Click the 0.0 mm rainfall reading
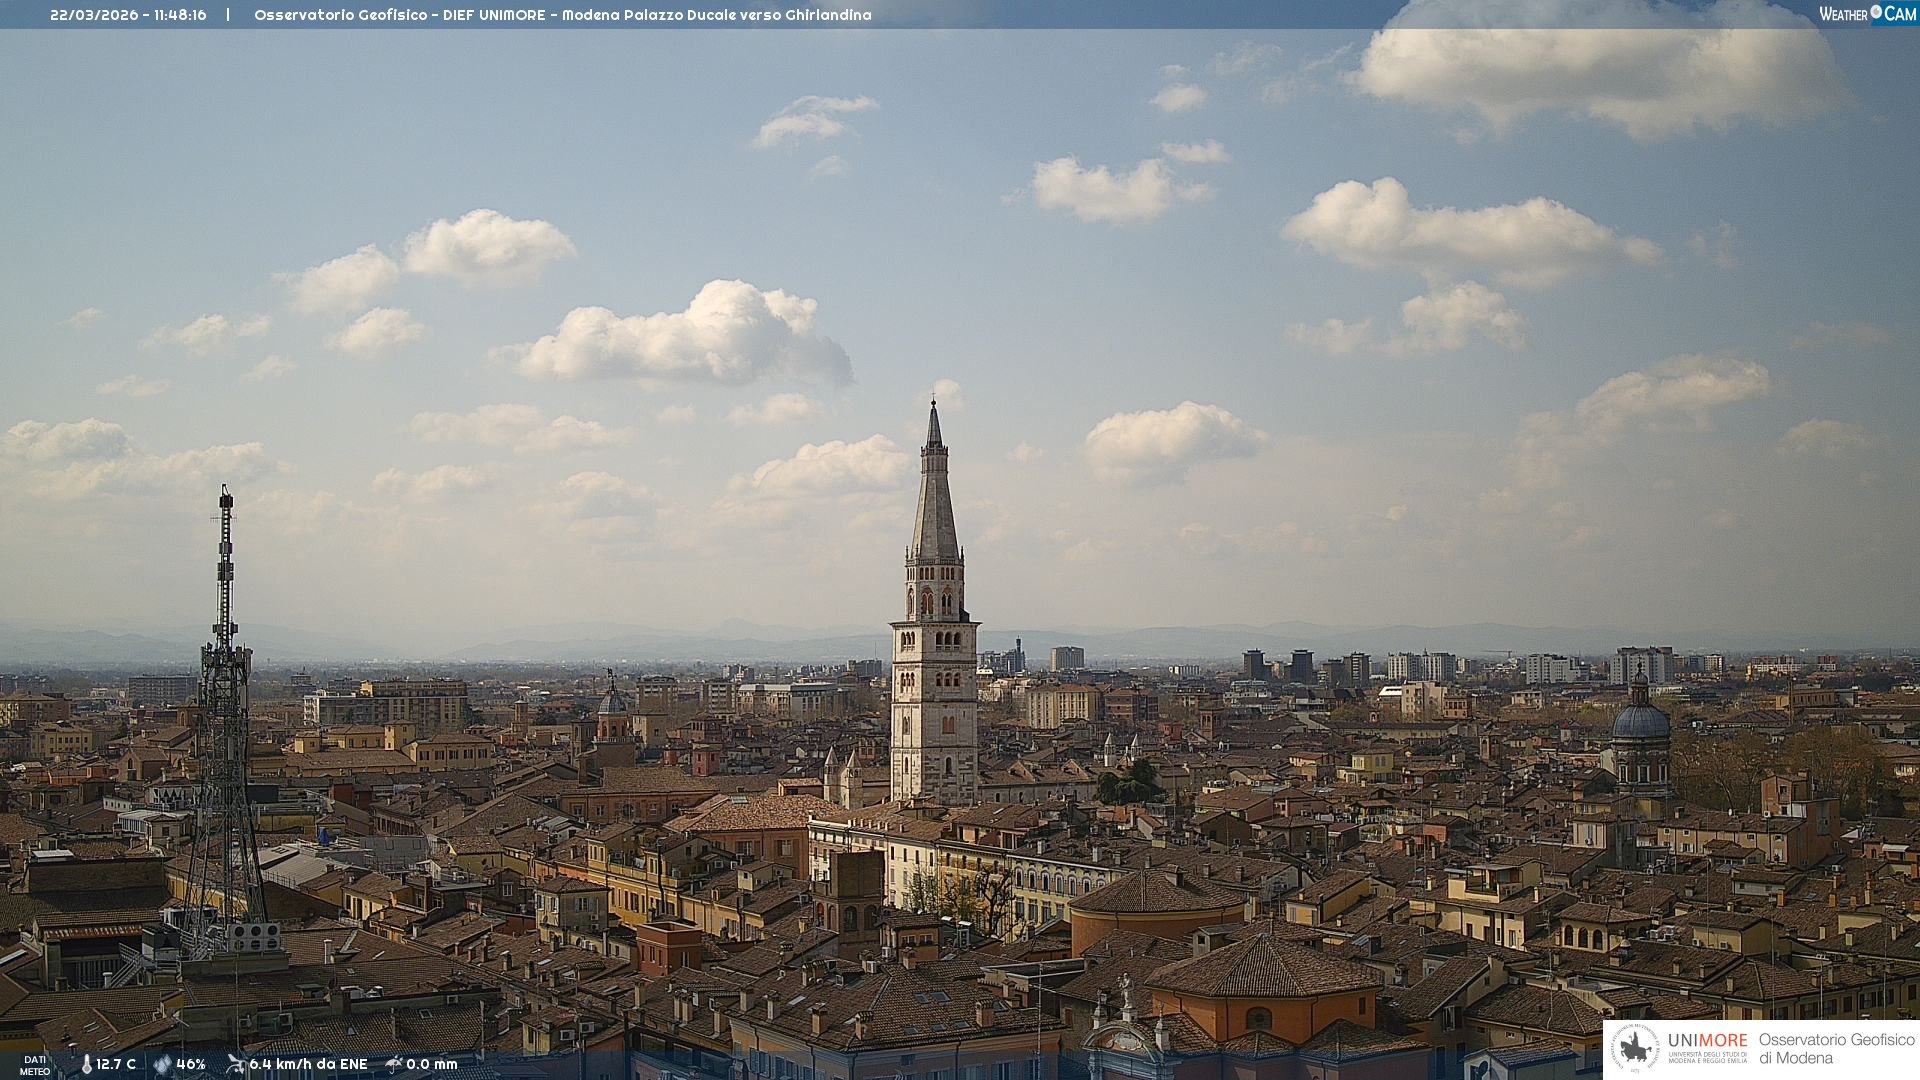 click(x=432, y=1064)
